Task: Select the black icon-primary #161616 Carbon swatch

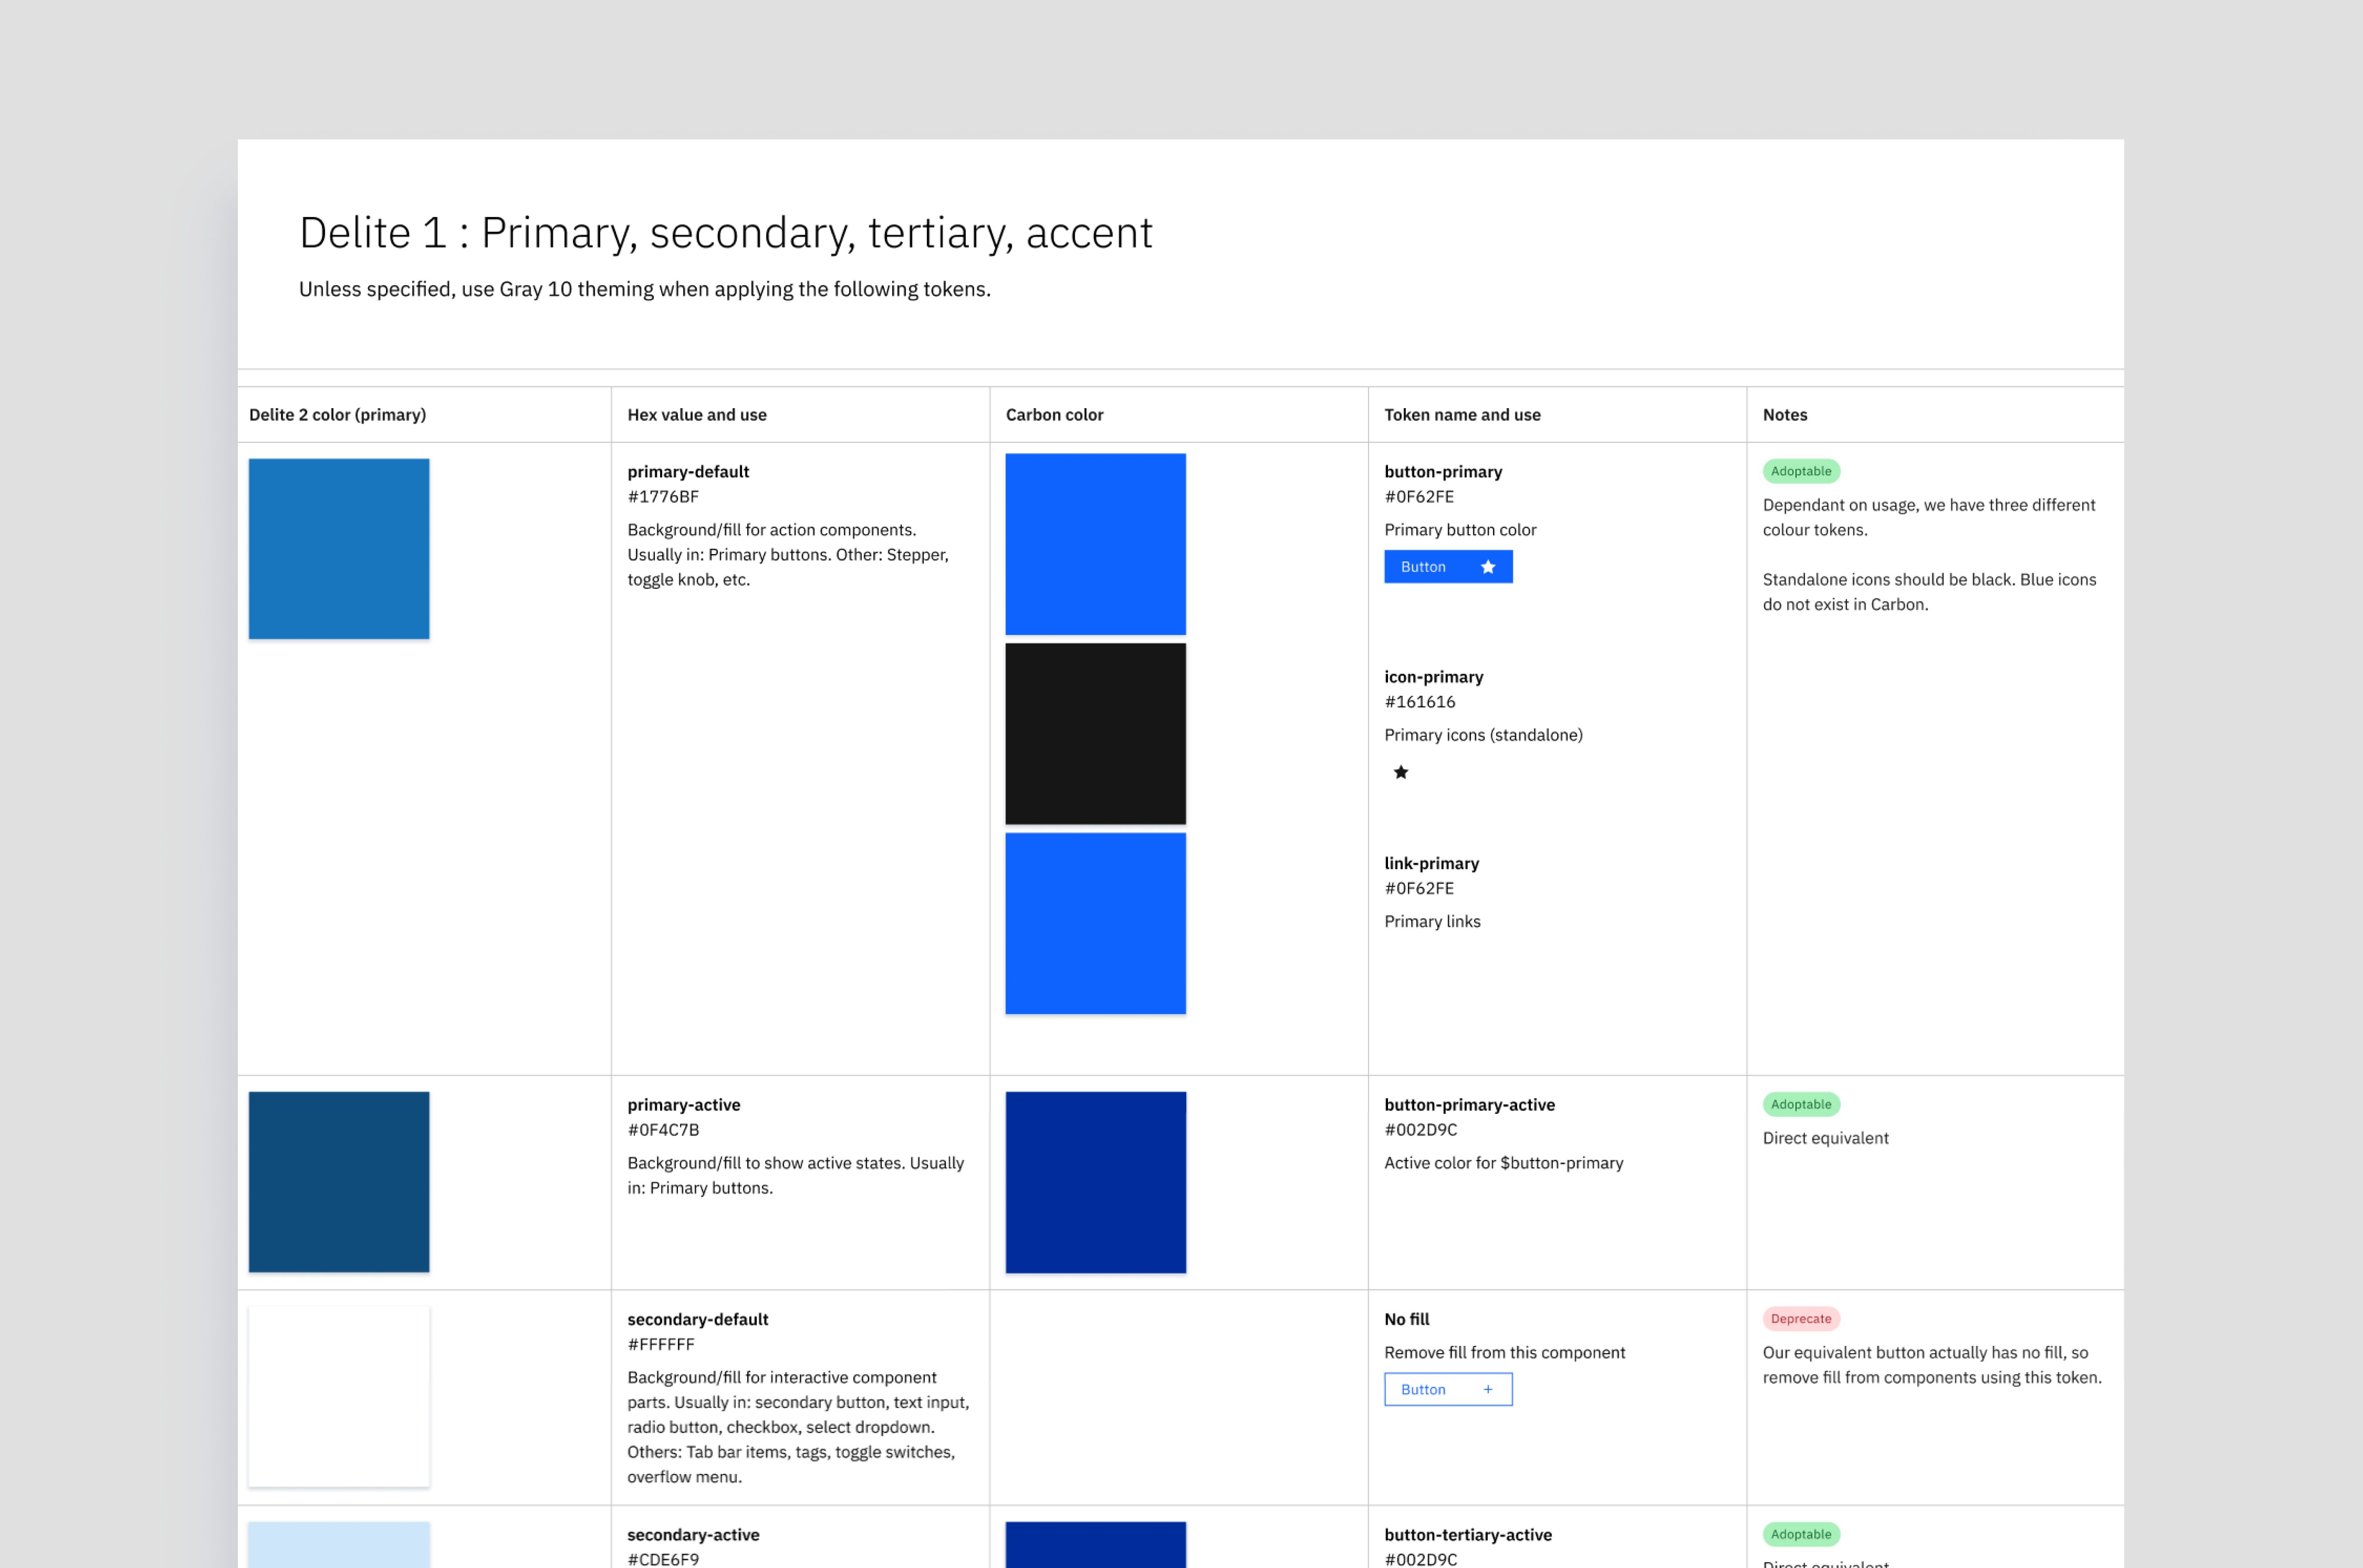Action: 1096,734
